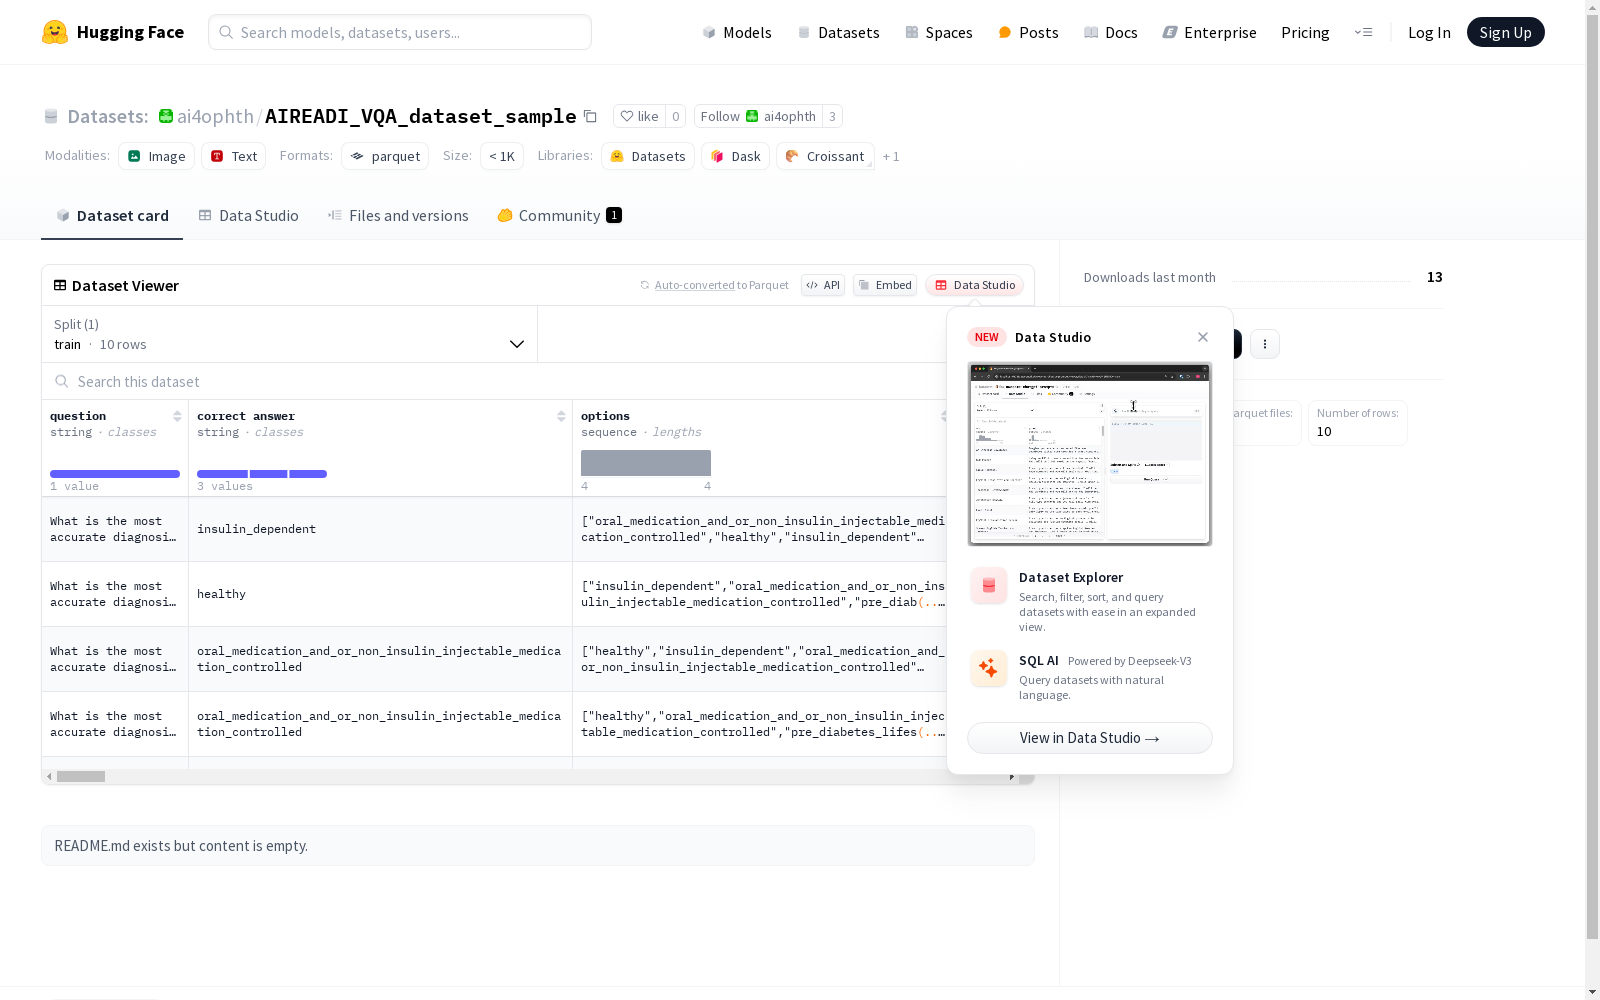Click the question column distribution bar

click(x=115, y=474)
